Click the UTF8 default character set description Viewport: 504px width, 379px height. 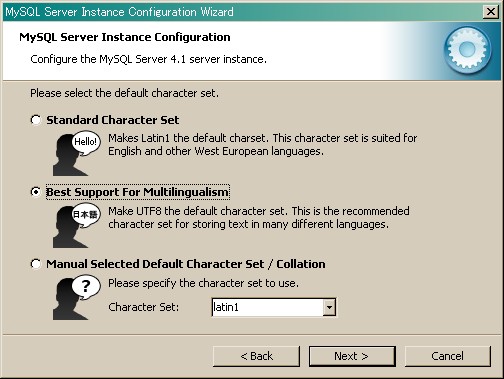(x=259, y=218)
